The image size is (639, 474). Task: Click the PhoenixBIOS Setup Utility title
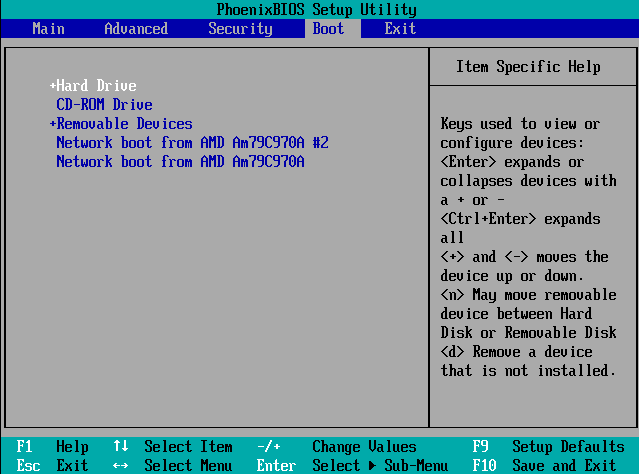[317, 9]
